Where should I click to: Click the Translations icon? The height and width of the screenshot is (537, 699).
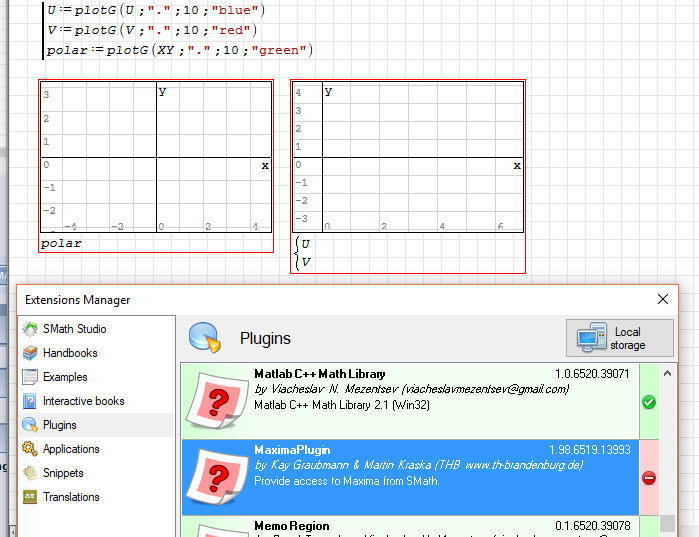29,497
